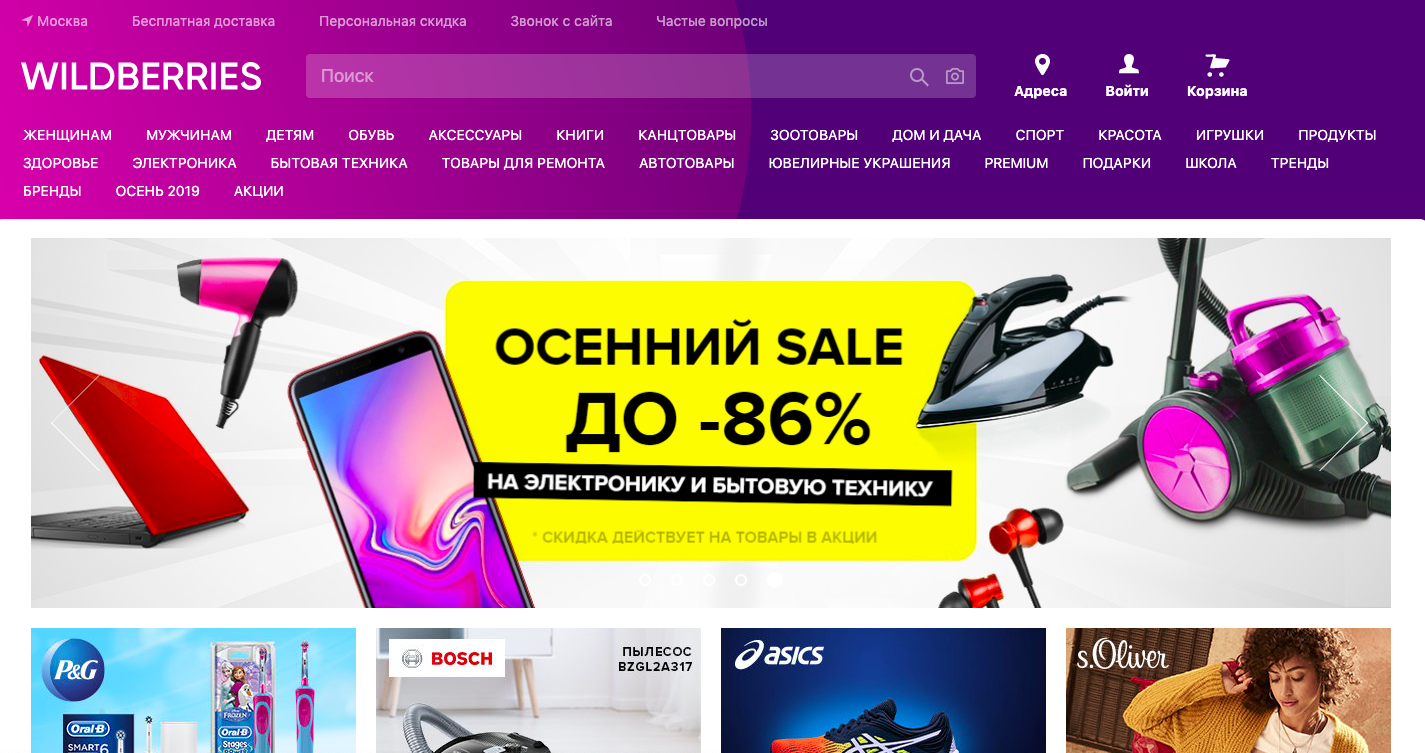Open the Частые вопросы link

(712, 21)
